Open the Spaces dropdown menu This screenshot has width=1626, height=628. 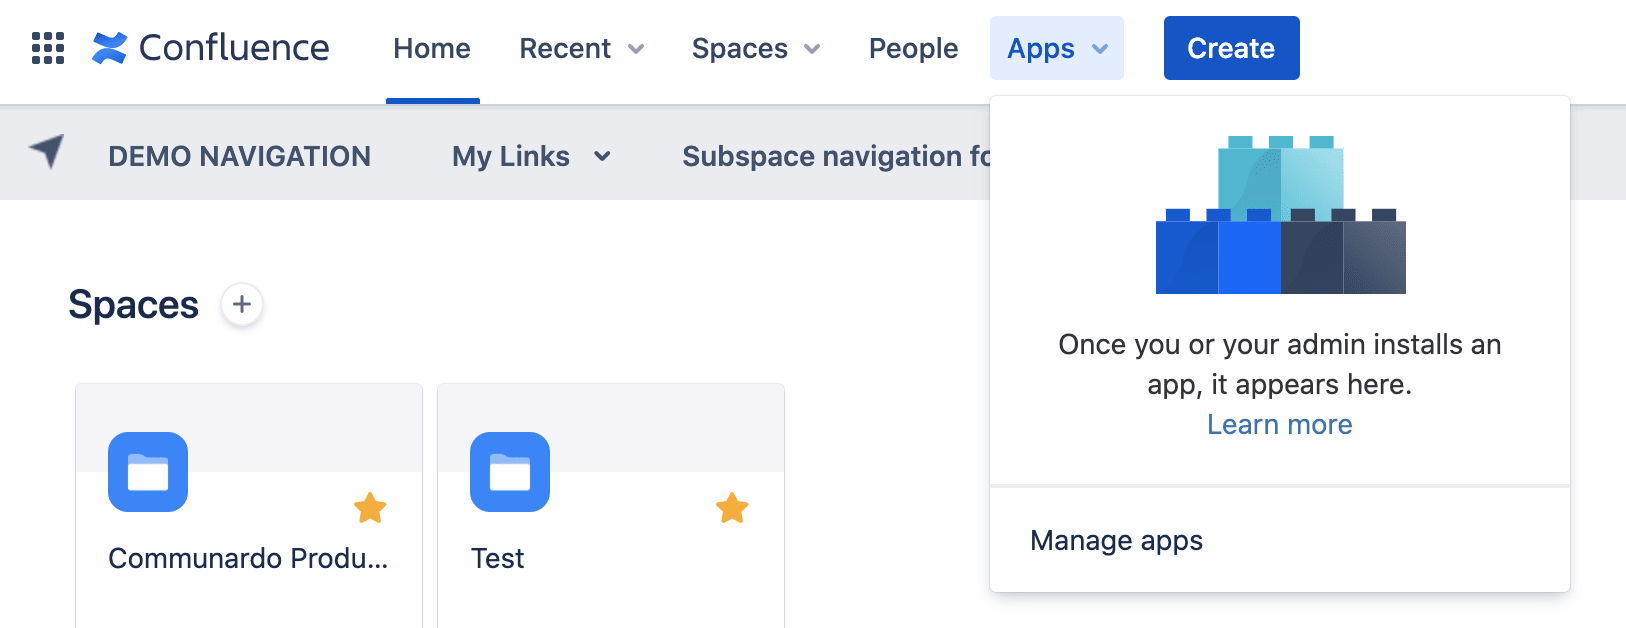[x=755, y=47]
